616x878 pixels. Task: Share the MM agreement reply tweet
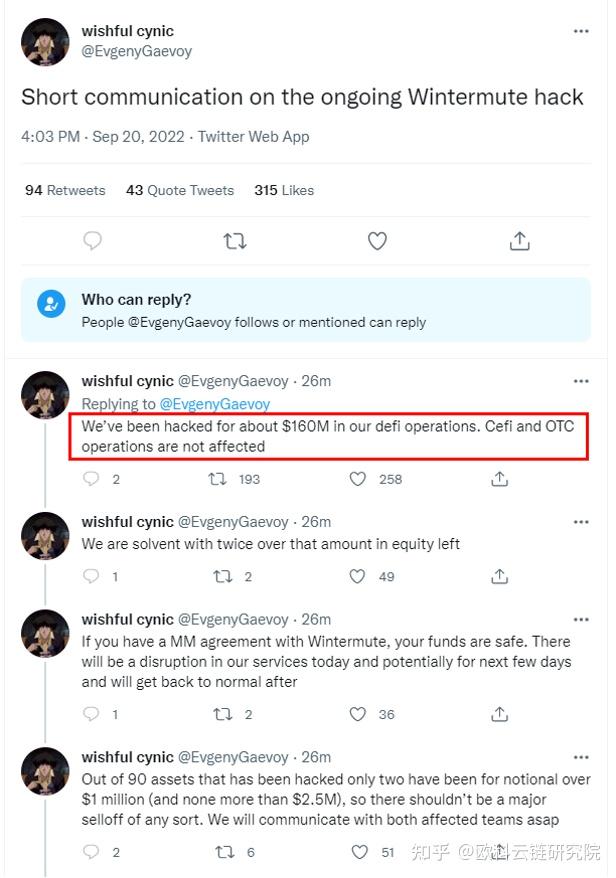point(499,714)
